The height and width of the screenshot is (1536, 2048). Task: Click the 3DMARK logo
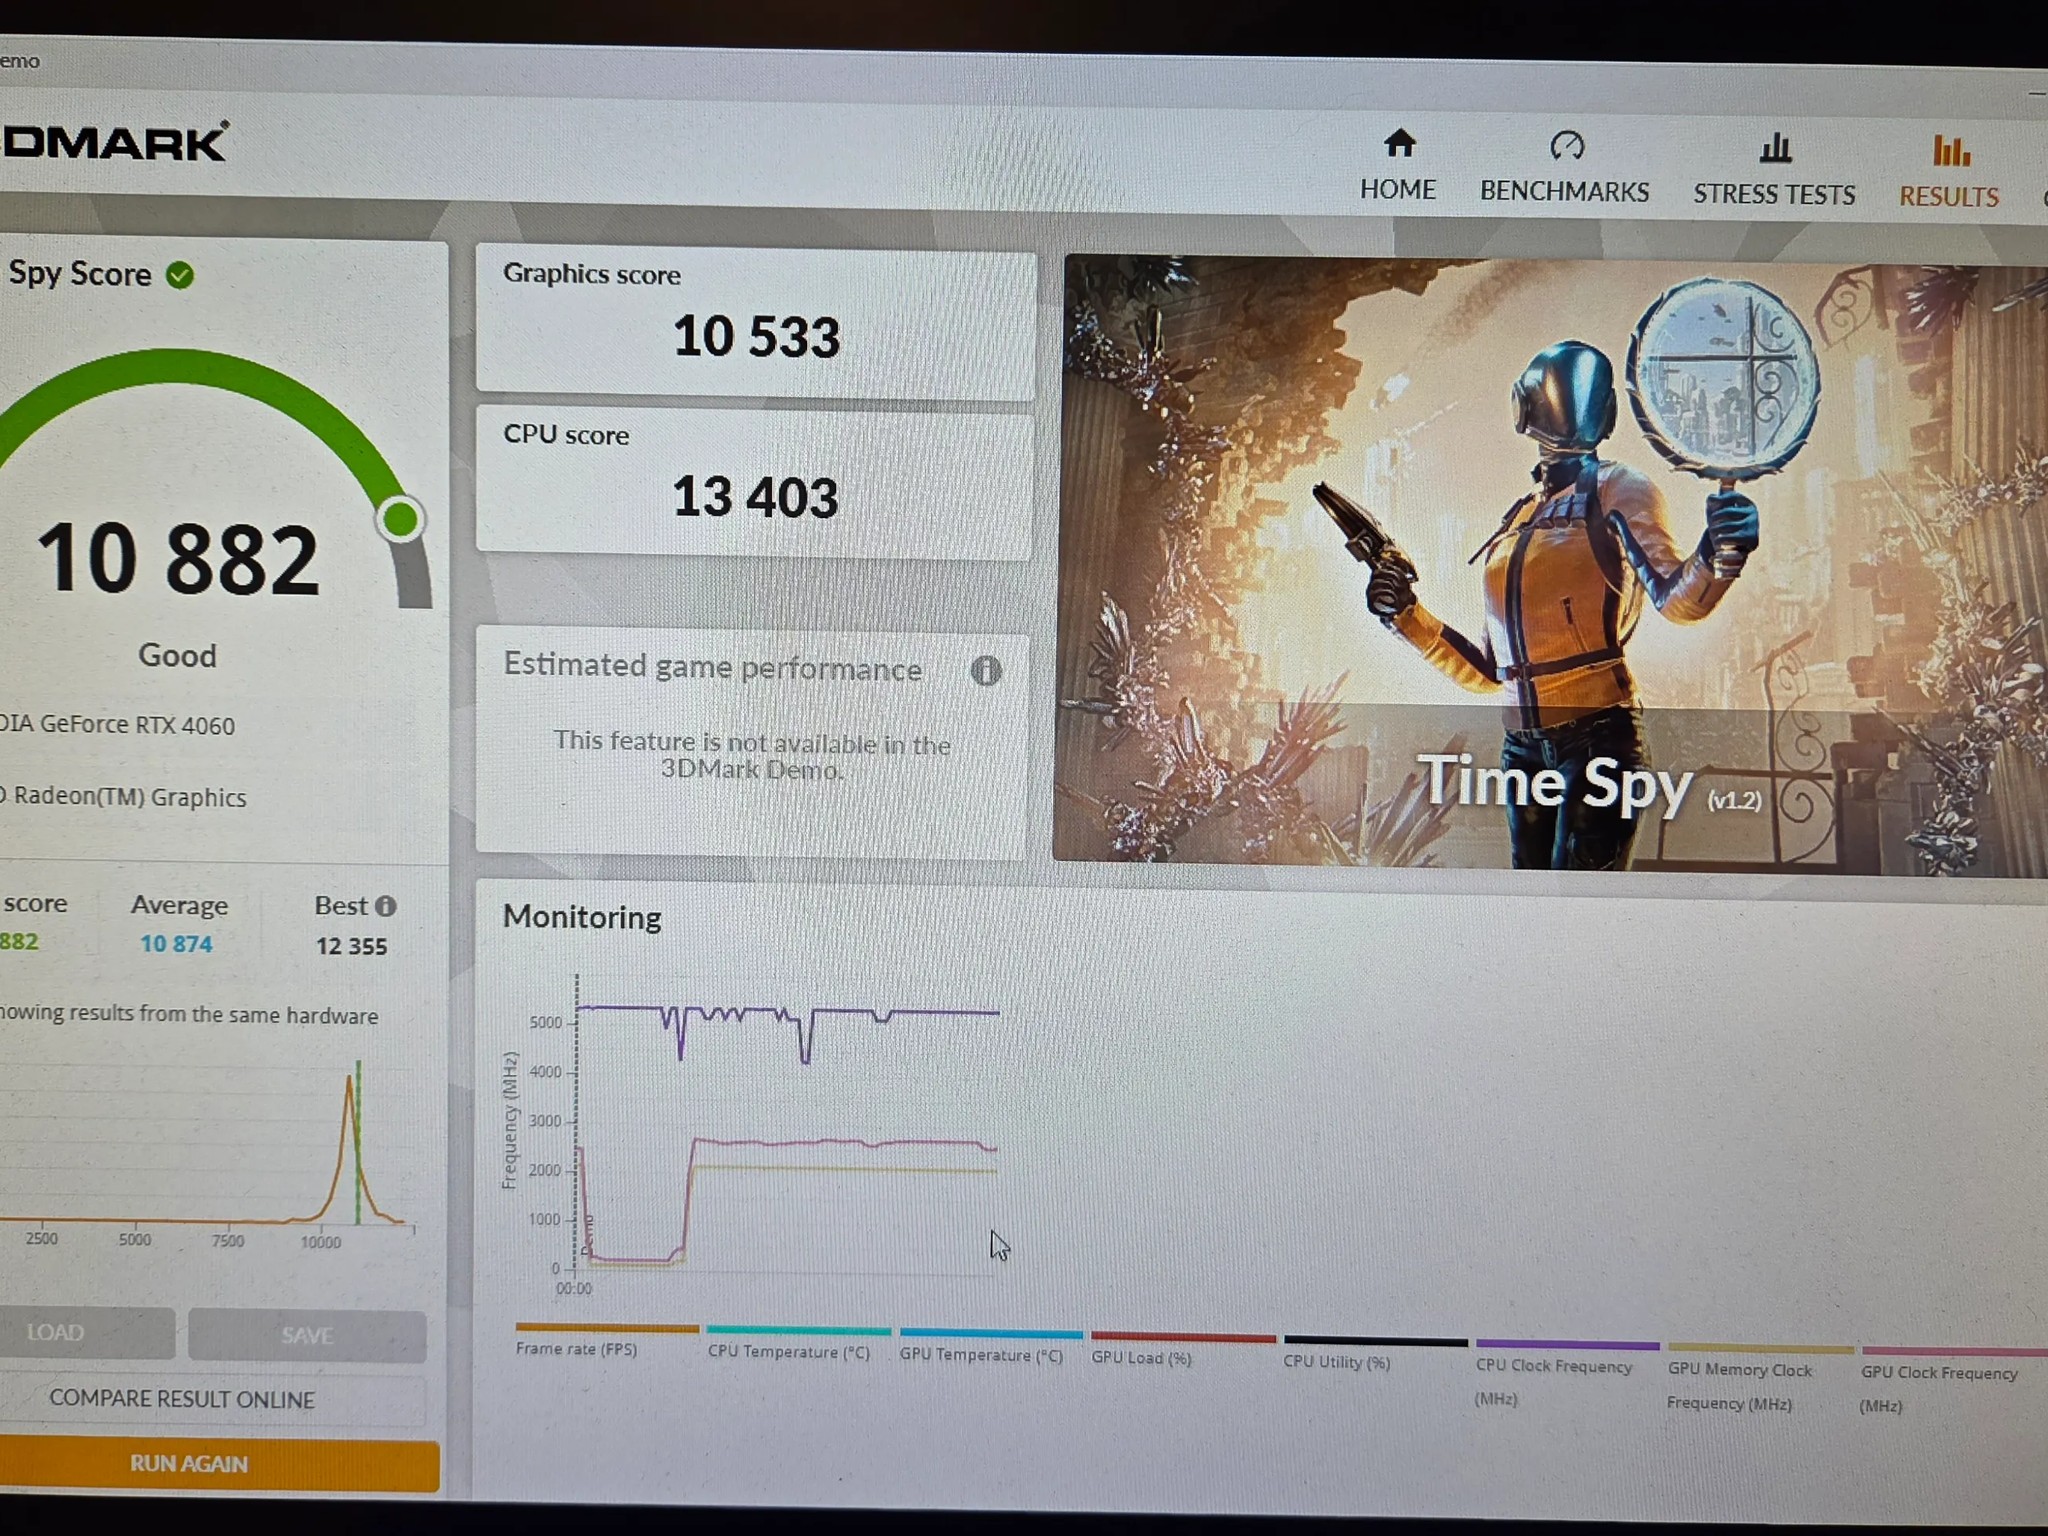point(113,143)
